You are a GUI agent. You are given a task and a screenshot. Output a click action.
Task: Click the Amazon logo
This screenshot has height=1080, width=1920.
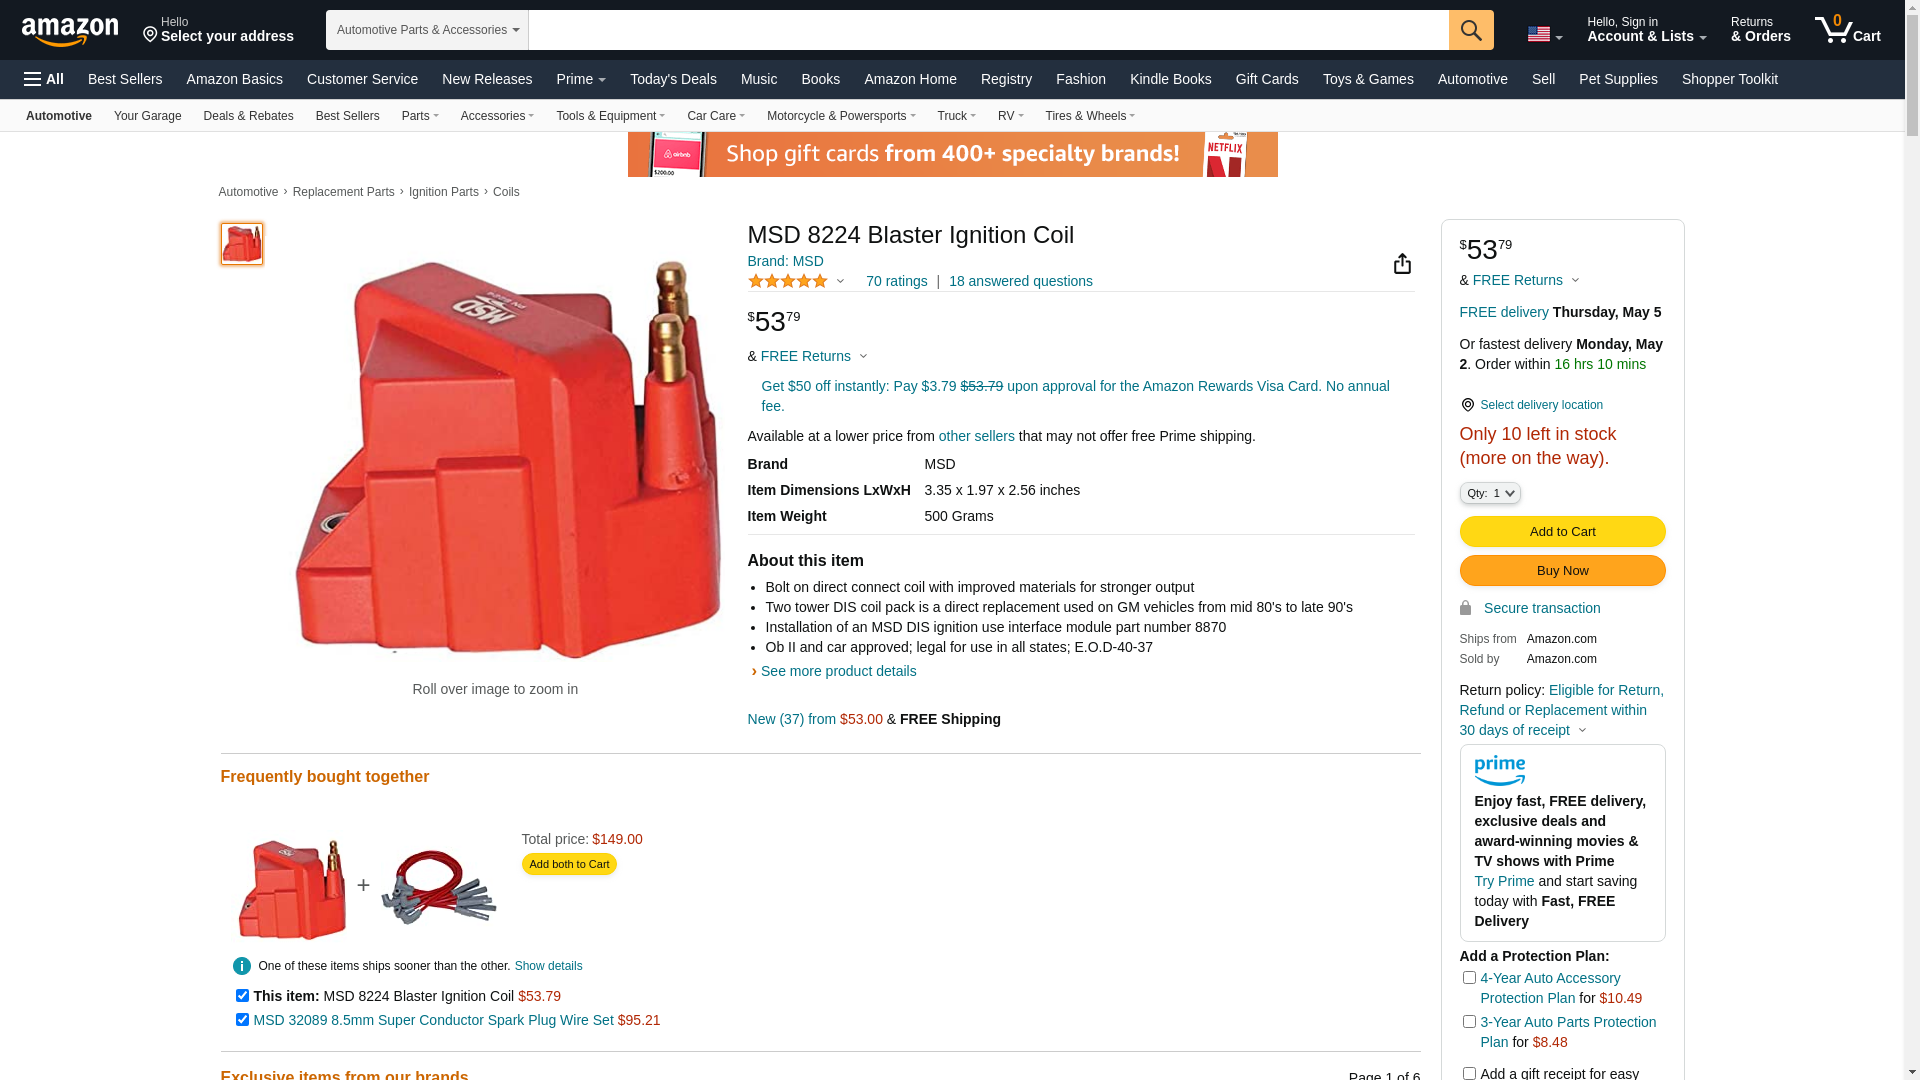70,31
